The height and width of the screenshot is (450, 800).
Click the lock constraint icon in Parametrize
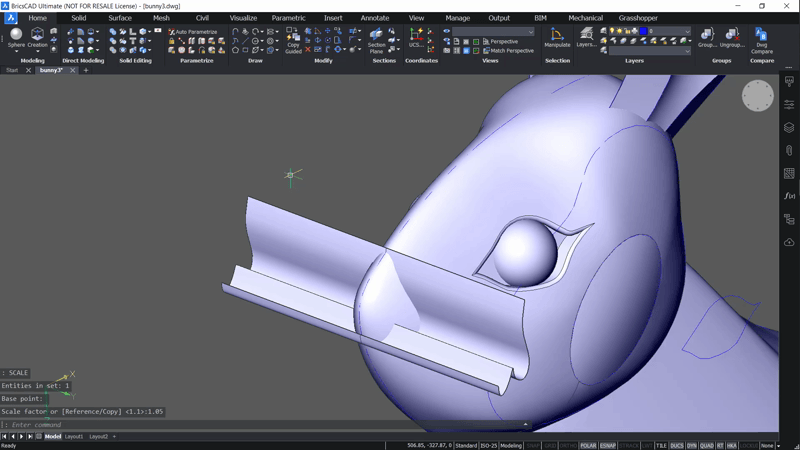pos(171,41)
